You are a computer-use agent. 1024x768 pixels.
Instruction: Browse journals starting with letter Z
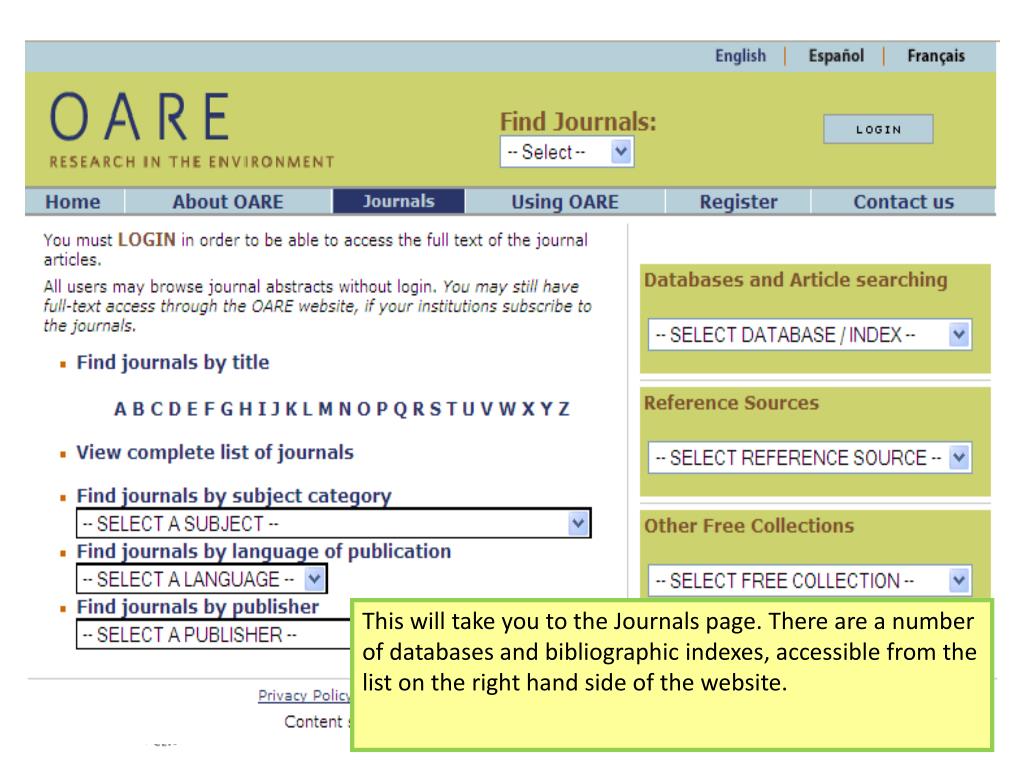pos(564,409)
